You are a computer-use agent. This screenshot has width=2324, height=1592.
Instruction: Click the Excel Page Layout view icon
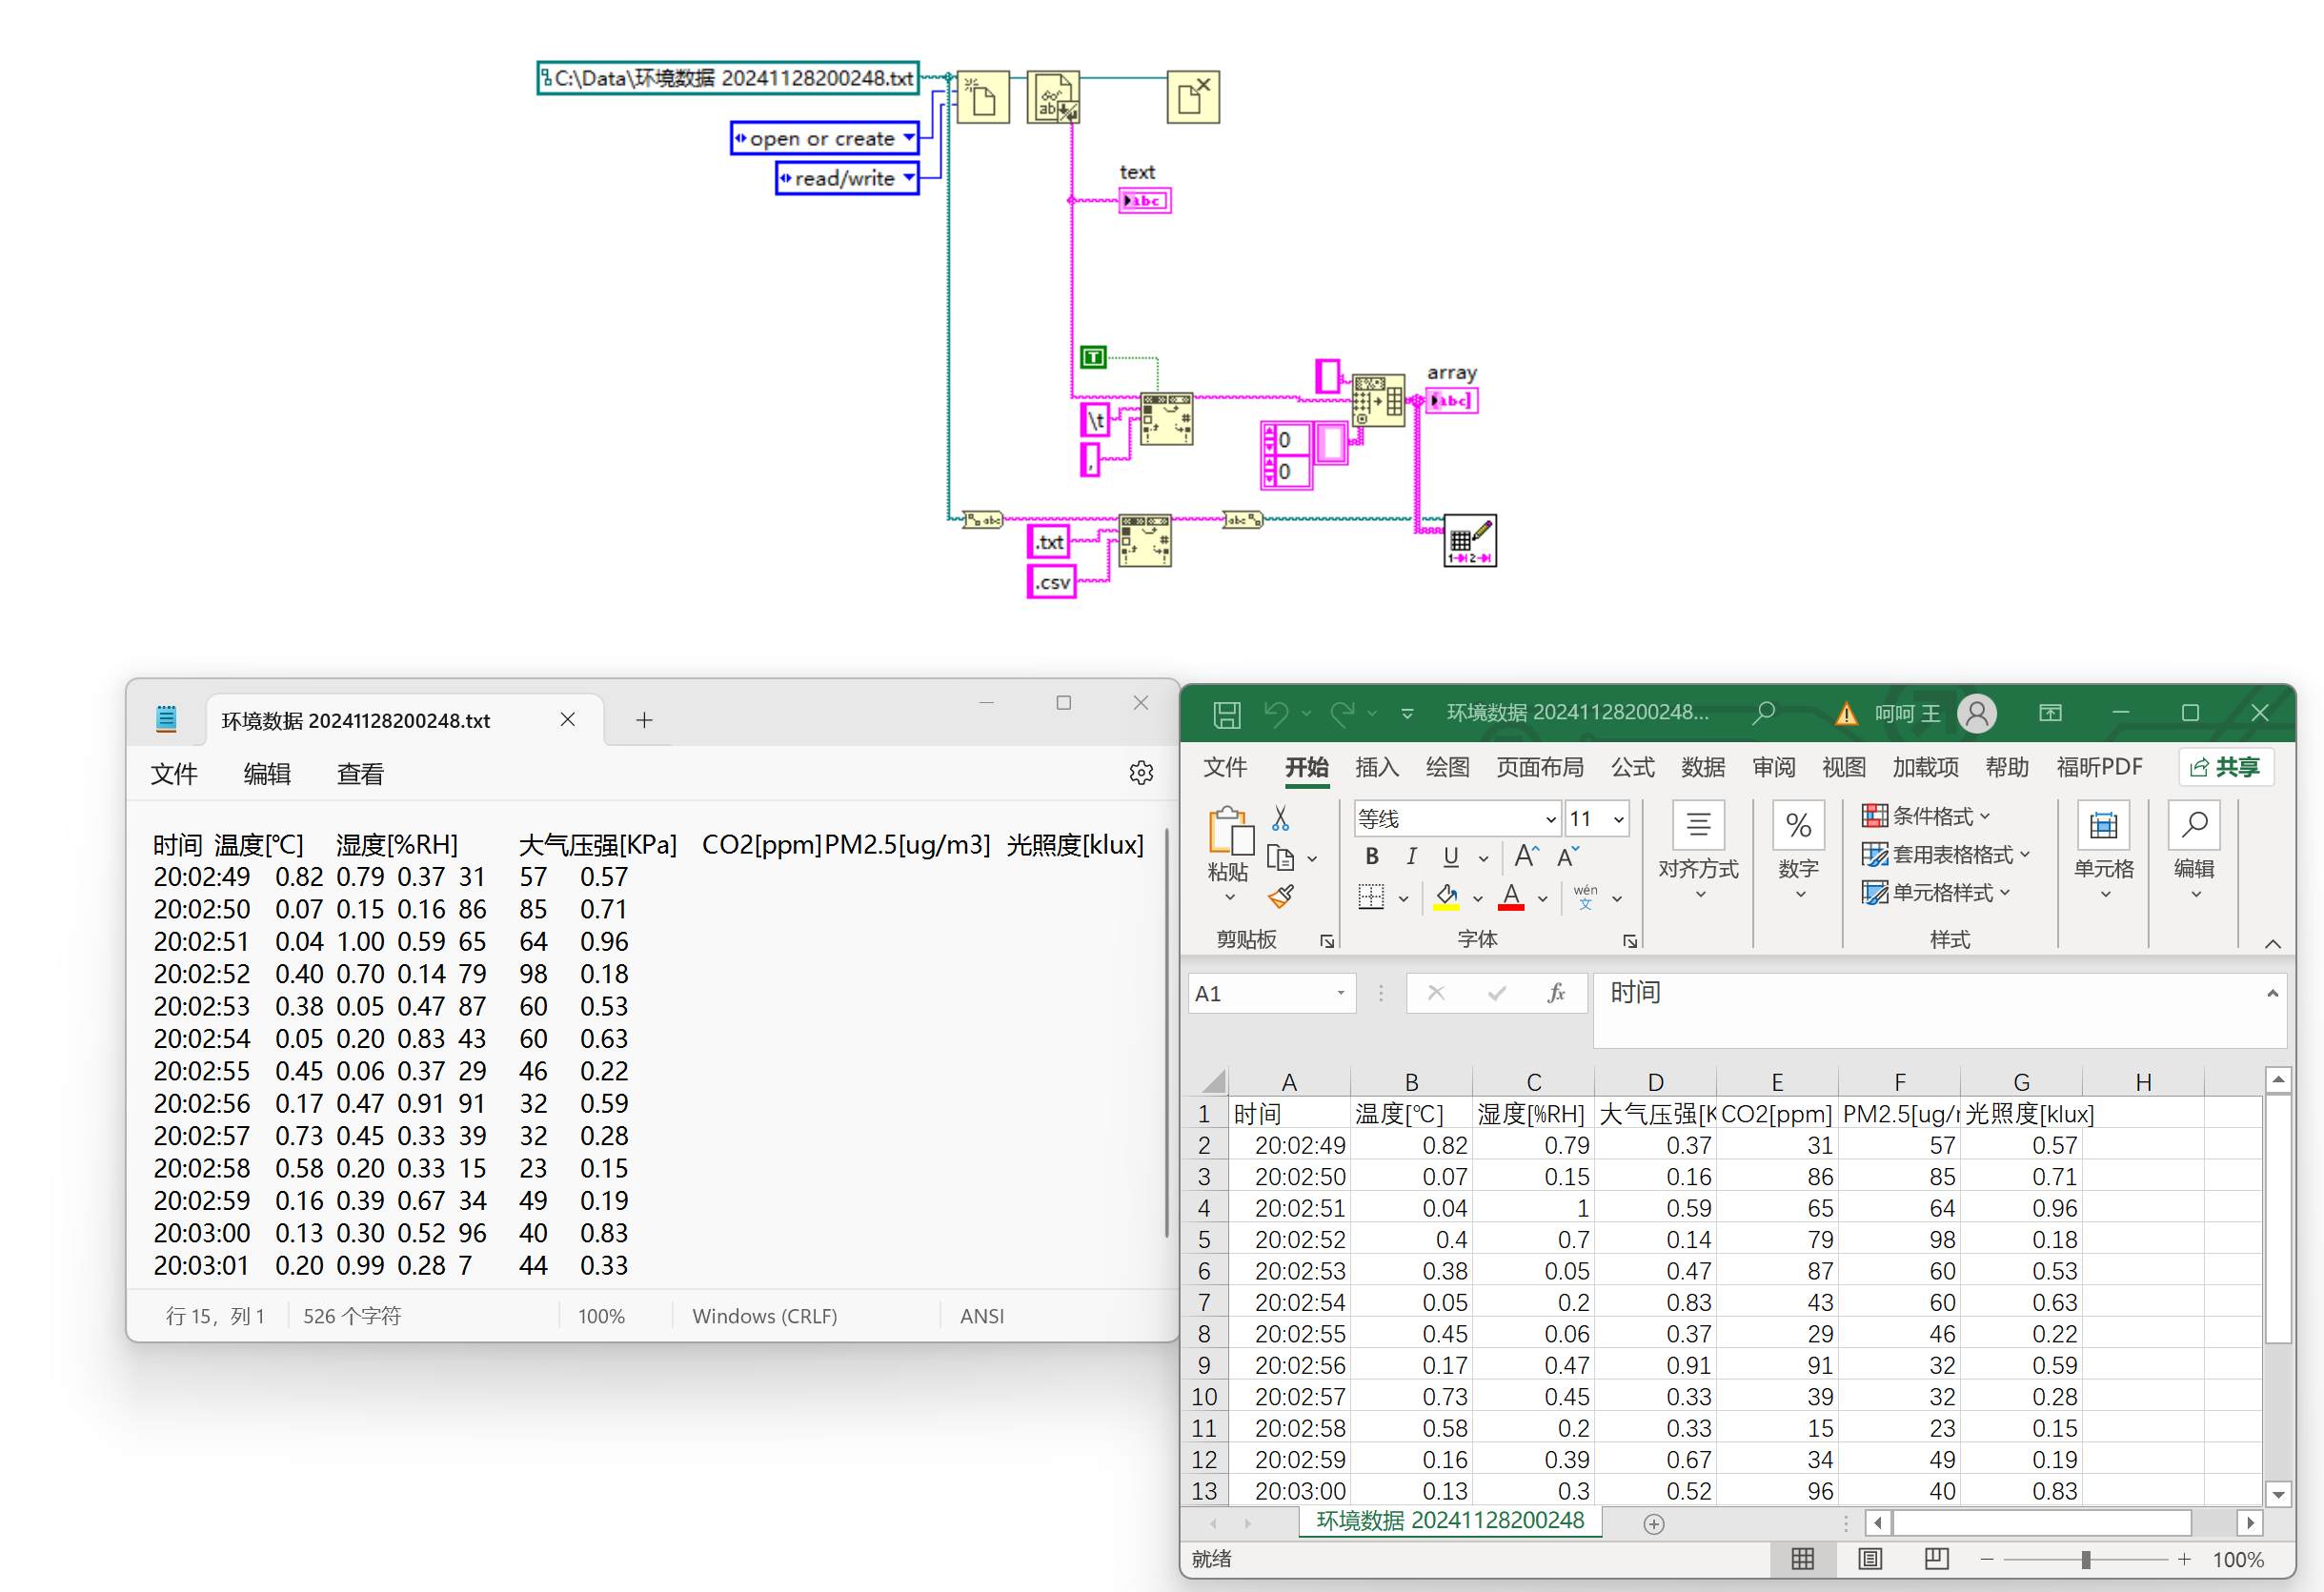1870,1559
